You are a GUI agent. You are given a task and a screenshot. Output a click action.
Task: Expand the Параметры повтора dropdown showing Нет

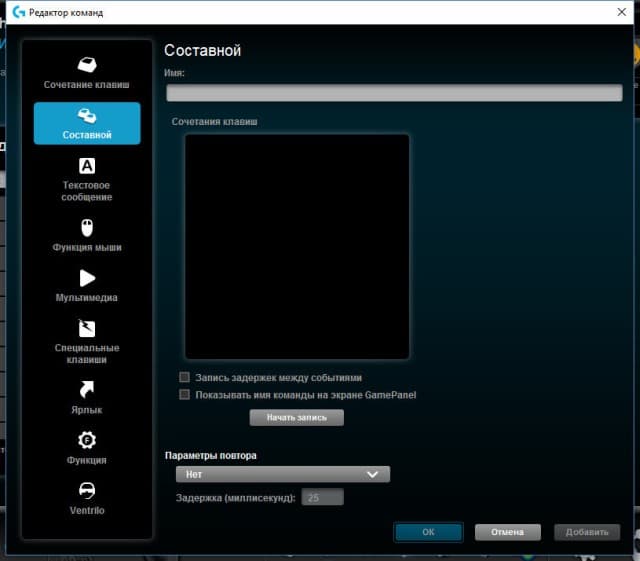[x=283, y=474]
